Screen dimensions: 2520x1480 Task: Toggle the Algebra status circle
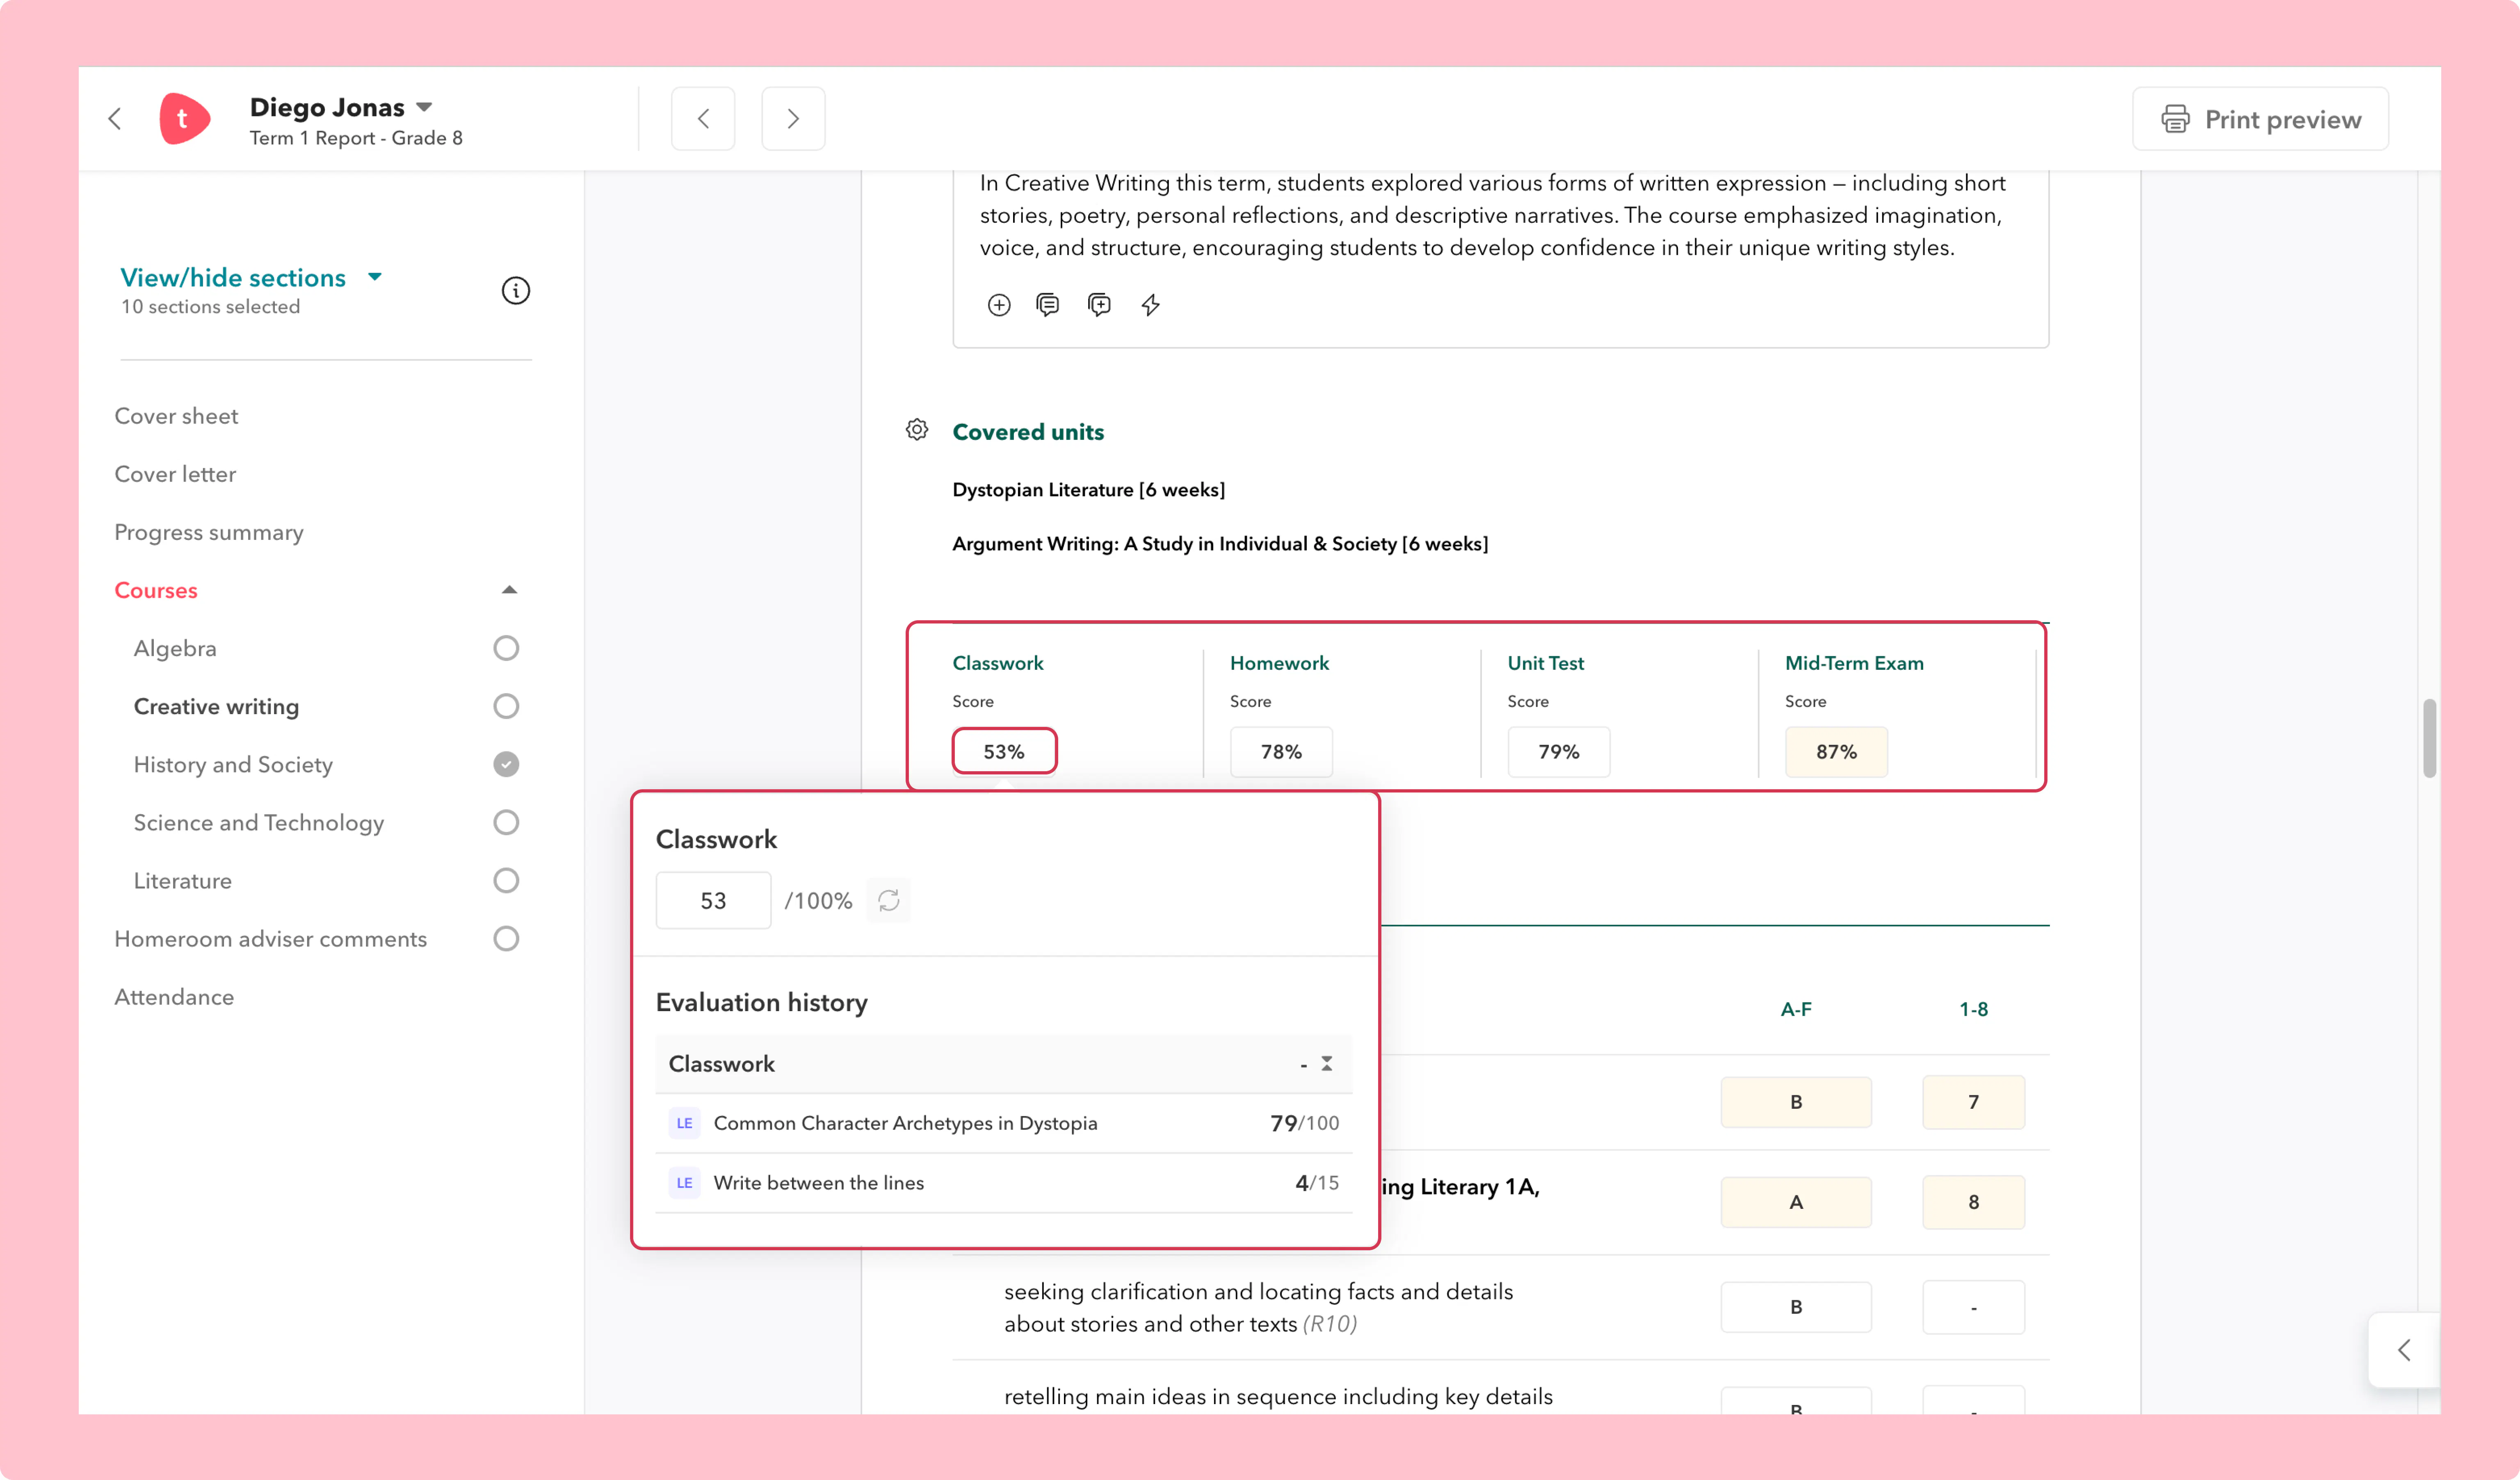(x=506, y=648)
